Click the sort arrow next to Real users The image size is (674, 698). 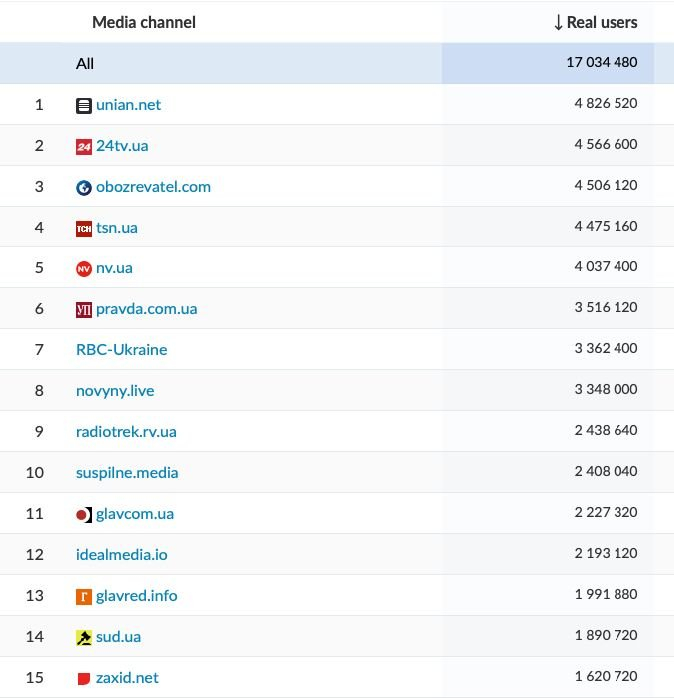tap(558, 22)
